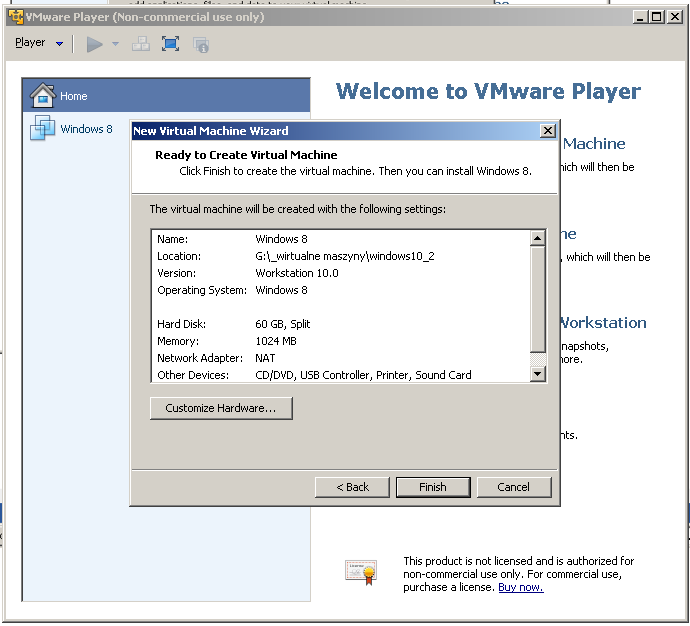
Task: Select the Name value Windows 8
Action: coord(281,239)
